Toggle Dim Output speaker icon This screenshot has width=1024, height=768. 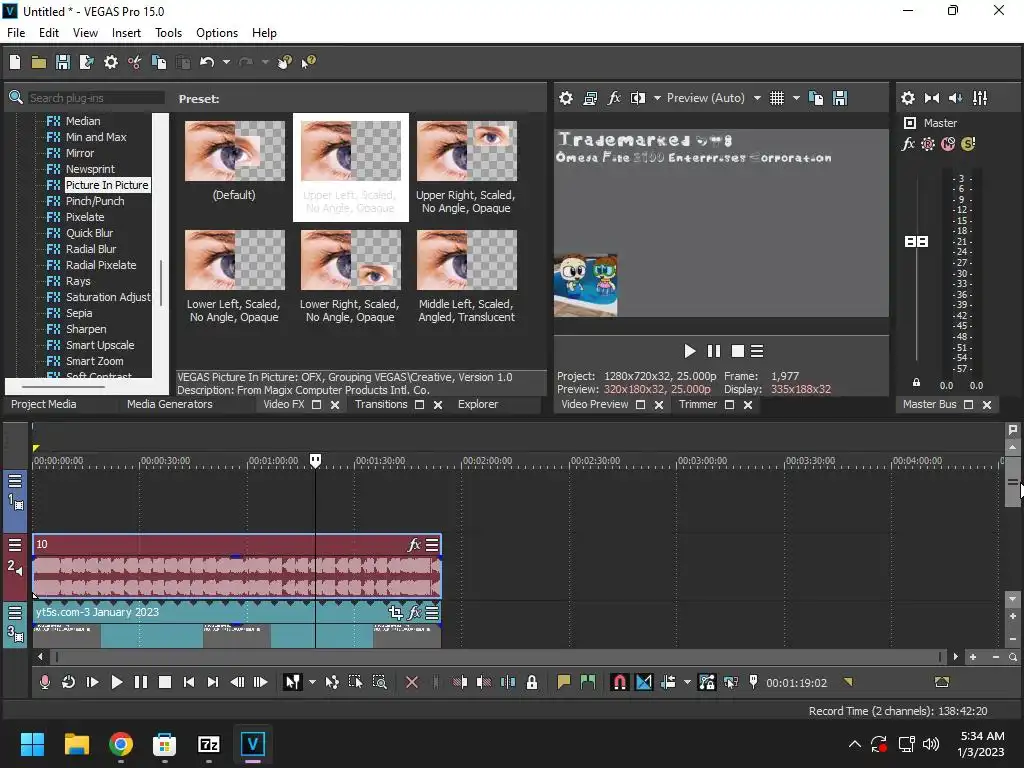[x=955, y=98]
